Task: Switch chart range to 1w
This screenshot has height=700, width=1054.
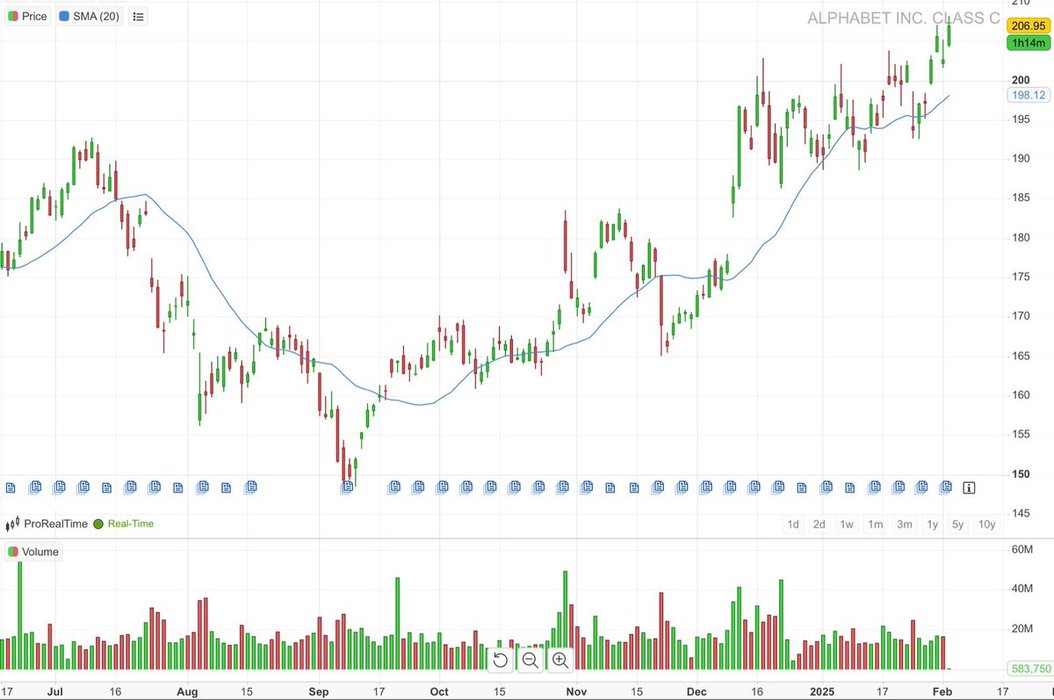Action: point(846,524)
